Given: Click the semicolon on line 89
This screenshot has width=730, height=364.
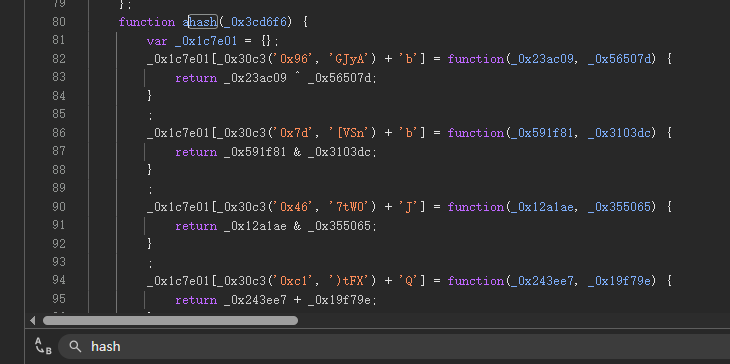Looking at the screenshot, I should 150,190.
